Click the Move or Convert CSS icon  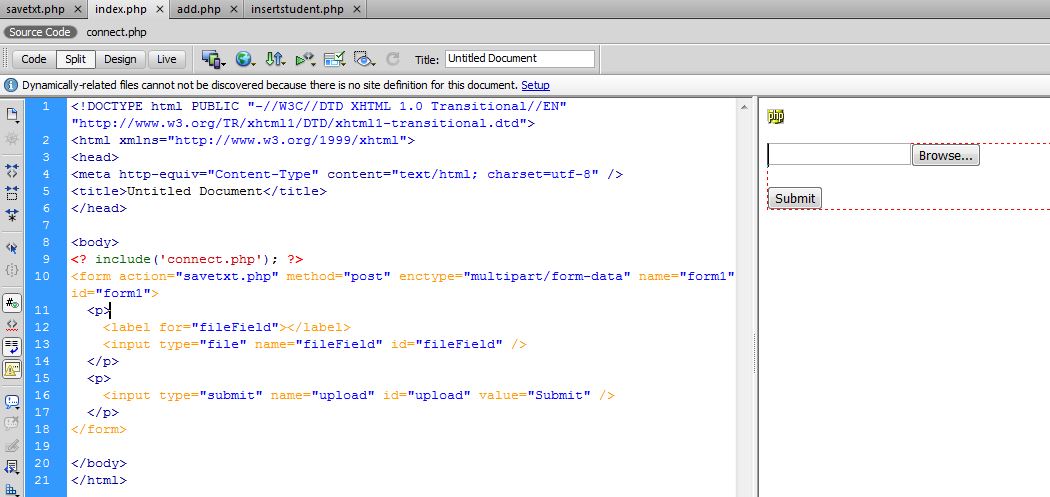point(12,490)
